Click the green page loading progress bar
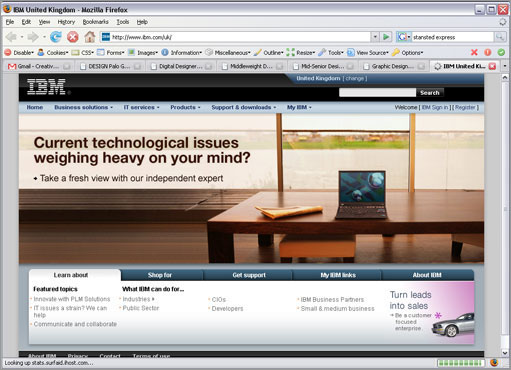The image size is (511, 370). [461, 363]
